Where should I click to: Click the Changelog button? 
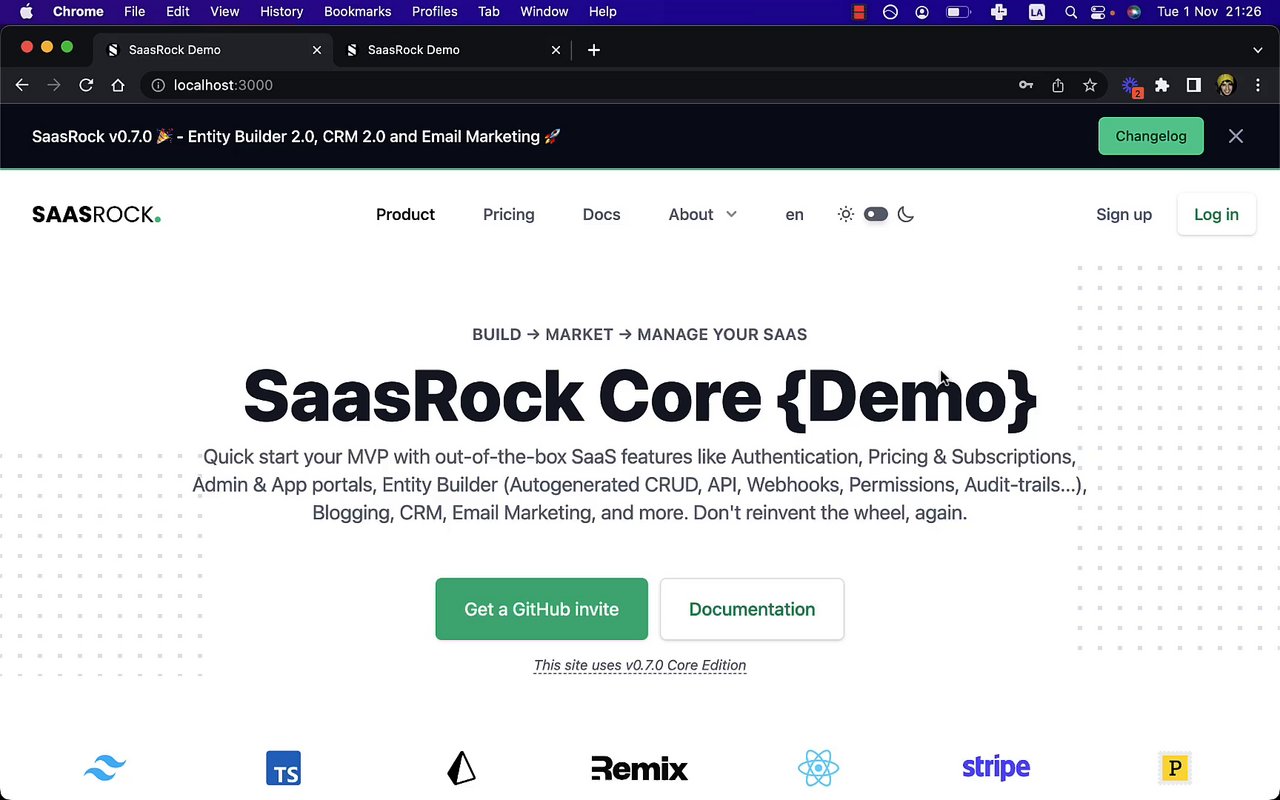[1151, 136]
